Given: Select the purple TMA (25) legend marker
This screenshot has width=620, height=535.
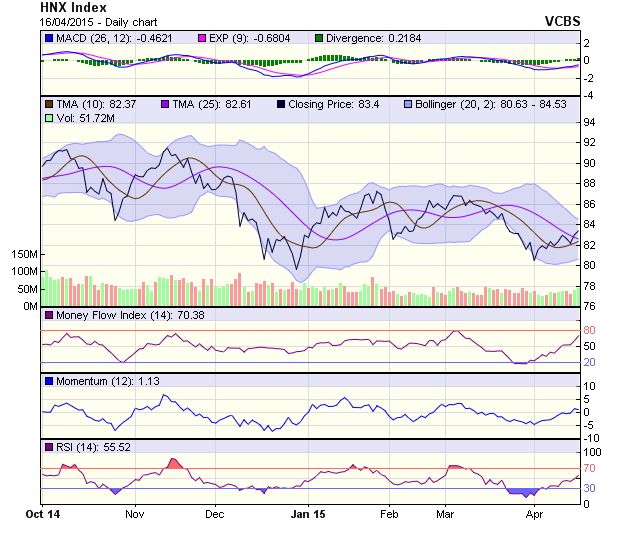Looking at the screenshot, I should coord(163,104).
